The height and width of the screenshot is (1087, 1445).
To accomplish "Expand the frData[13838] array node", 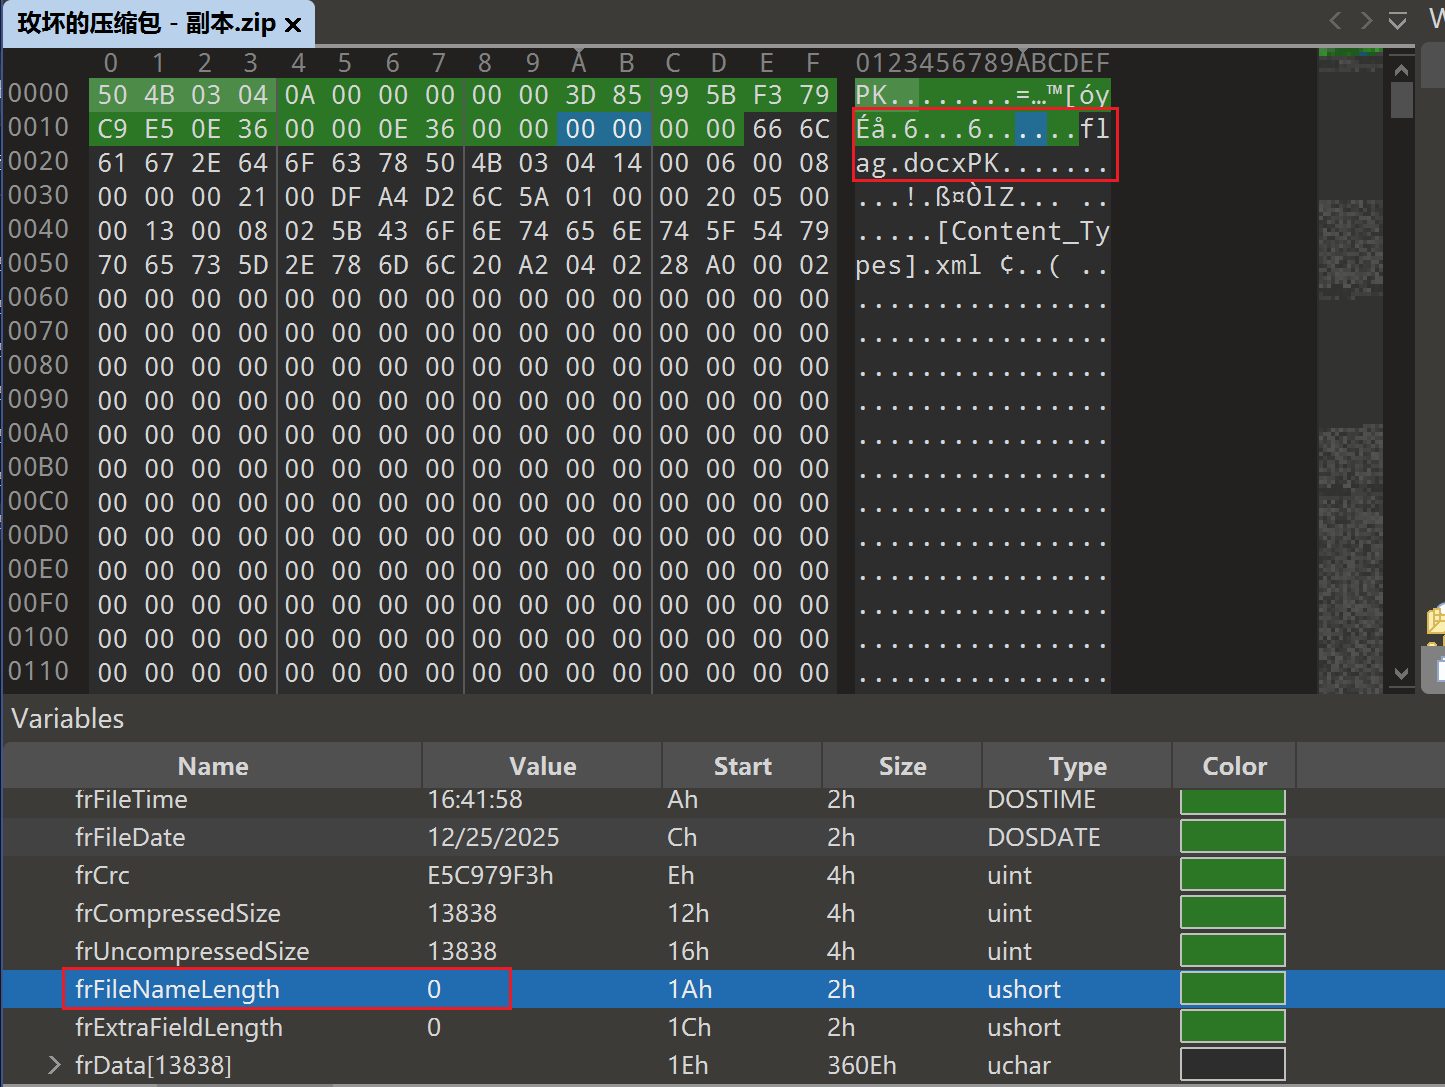I will [54, 1065].
